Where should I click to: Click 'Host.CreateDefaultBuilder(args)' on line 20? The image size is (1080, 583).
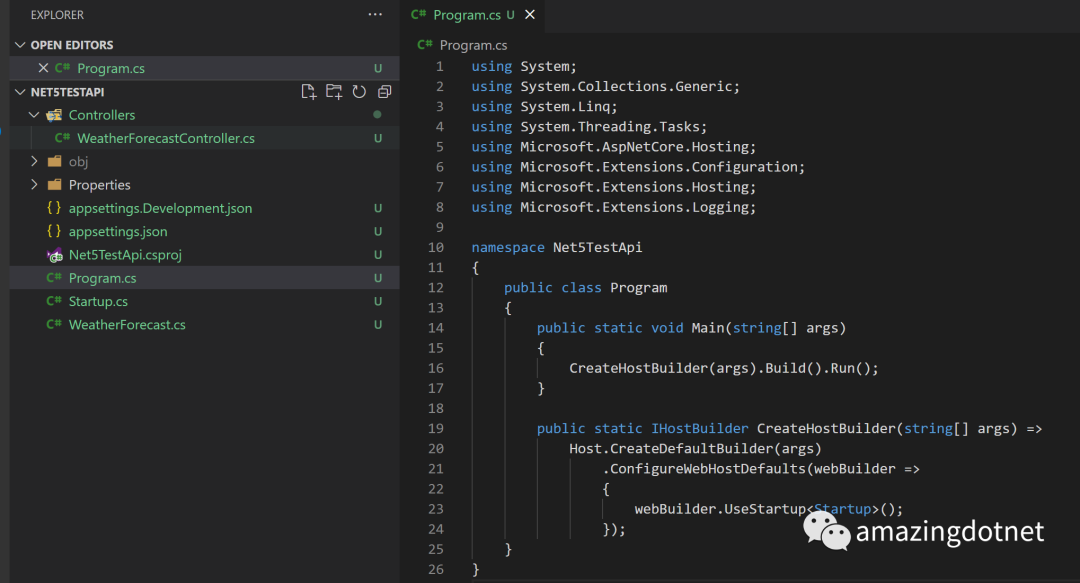click(x=695, y=449)
